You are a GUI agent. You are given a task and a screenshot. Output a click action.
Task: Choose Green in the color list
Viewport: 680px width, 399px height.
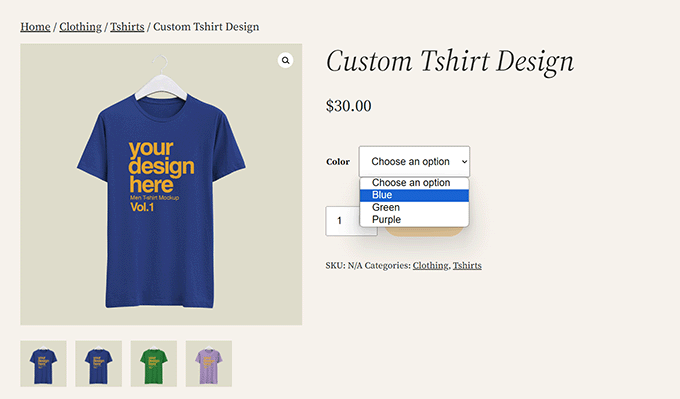coord(414,207)
